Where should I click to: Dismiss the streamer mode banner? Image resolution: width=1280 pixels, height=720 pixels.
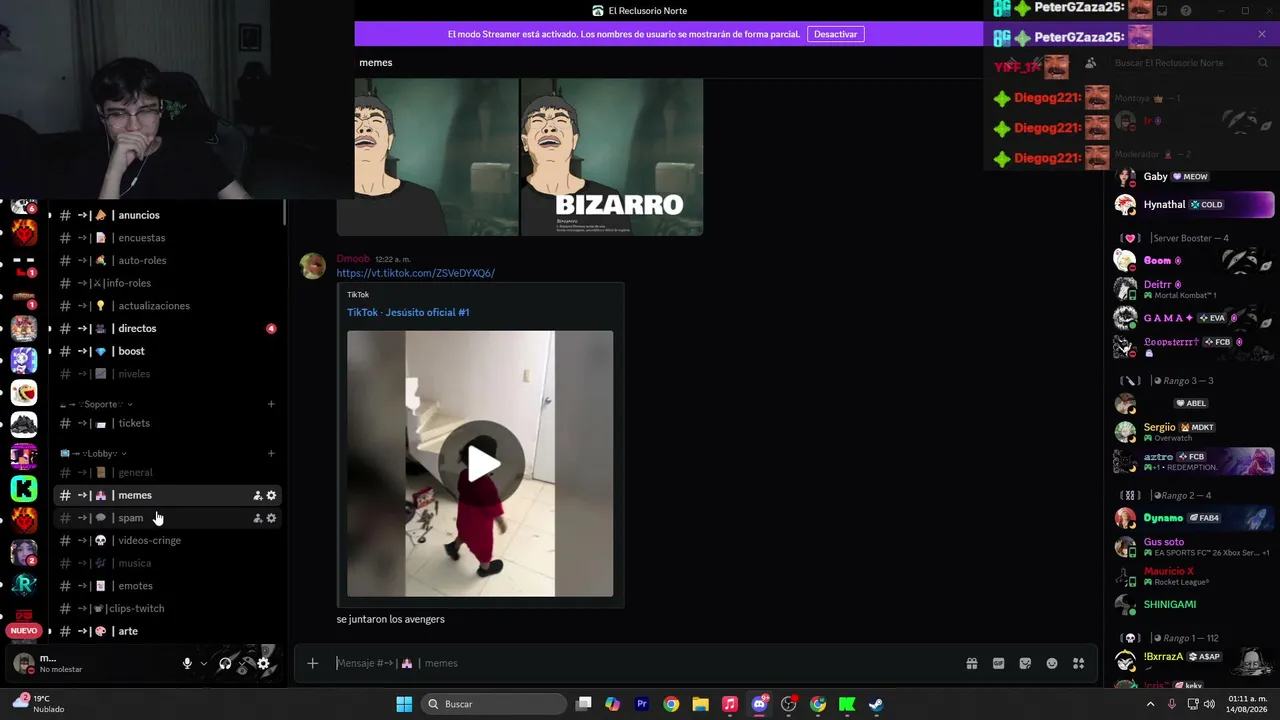[1262, 34]
